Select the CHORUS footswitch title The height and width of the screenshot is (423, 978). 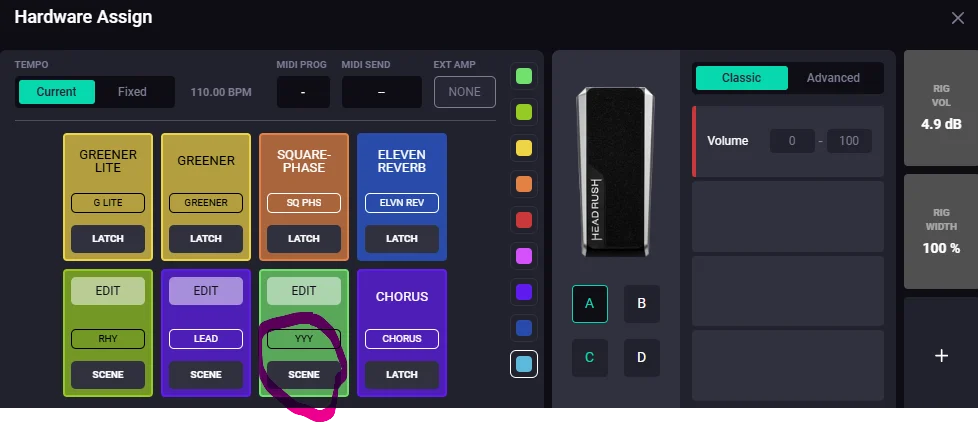point(402,296)
